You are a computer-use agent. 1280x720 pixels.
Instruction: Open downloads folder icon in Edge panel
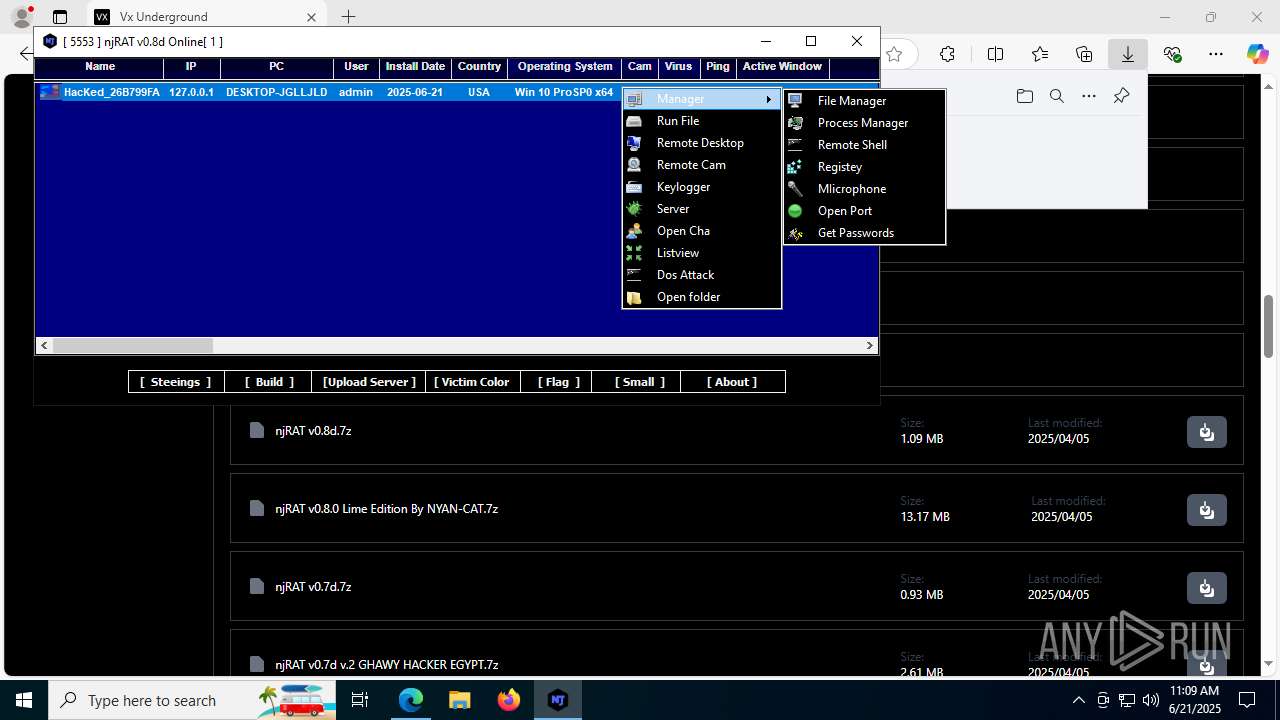click(1025, 96)
